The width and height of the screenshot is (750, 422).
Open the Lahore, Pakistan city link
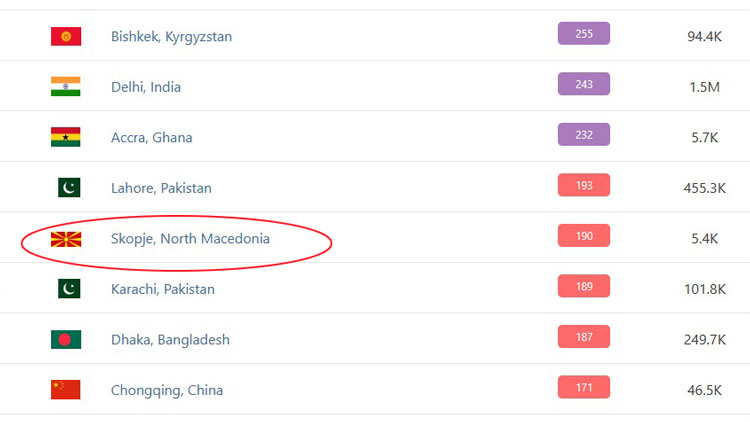(161, 188)
